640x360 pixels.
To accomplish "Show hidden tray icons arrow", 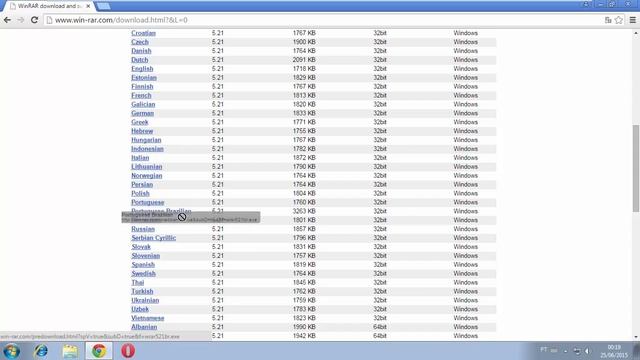I will click(x=565, y=351).
